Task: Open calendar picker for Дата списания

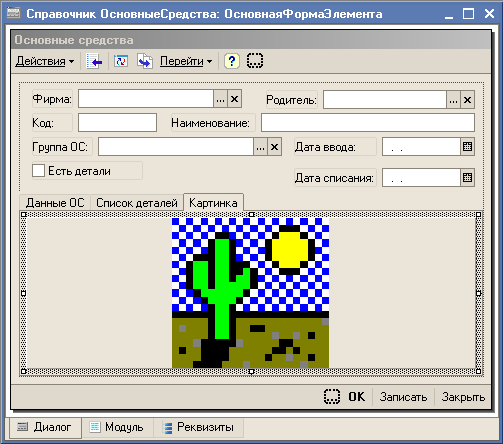Action: coord(467,178)
